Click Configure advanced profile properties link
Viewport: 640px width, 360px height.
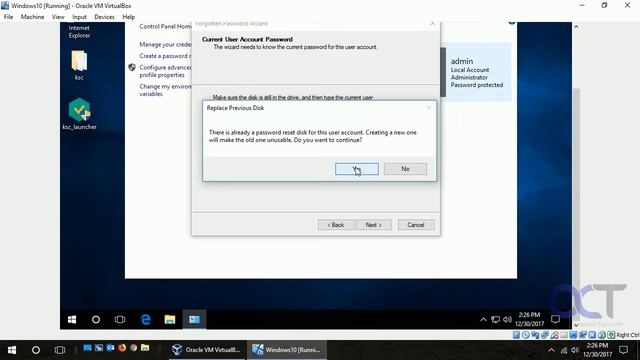[x=165, y=71]
